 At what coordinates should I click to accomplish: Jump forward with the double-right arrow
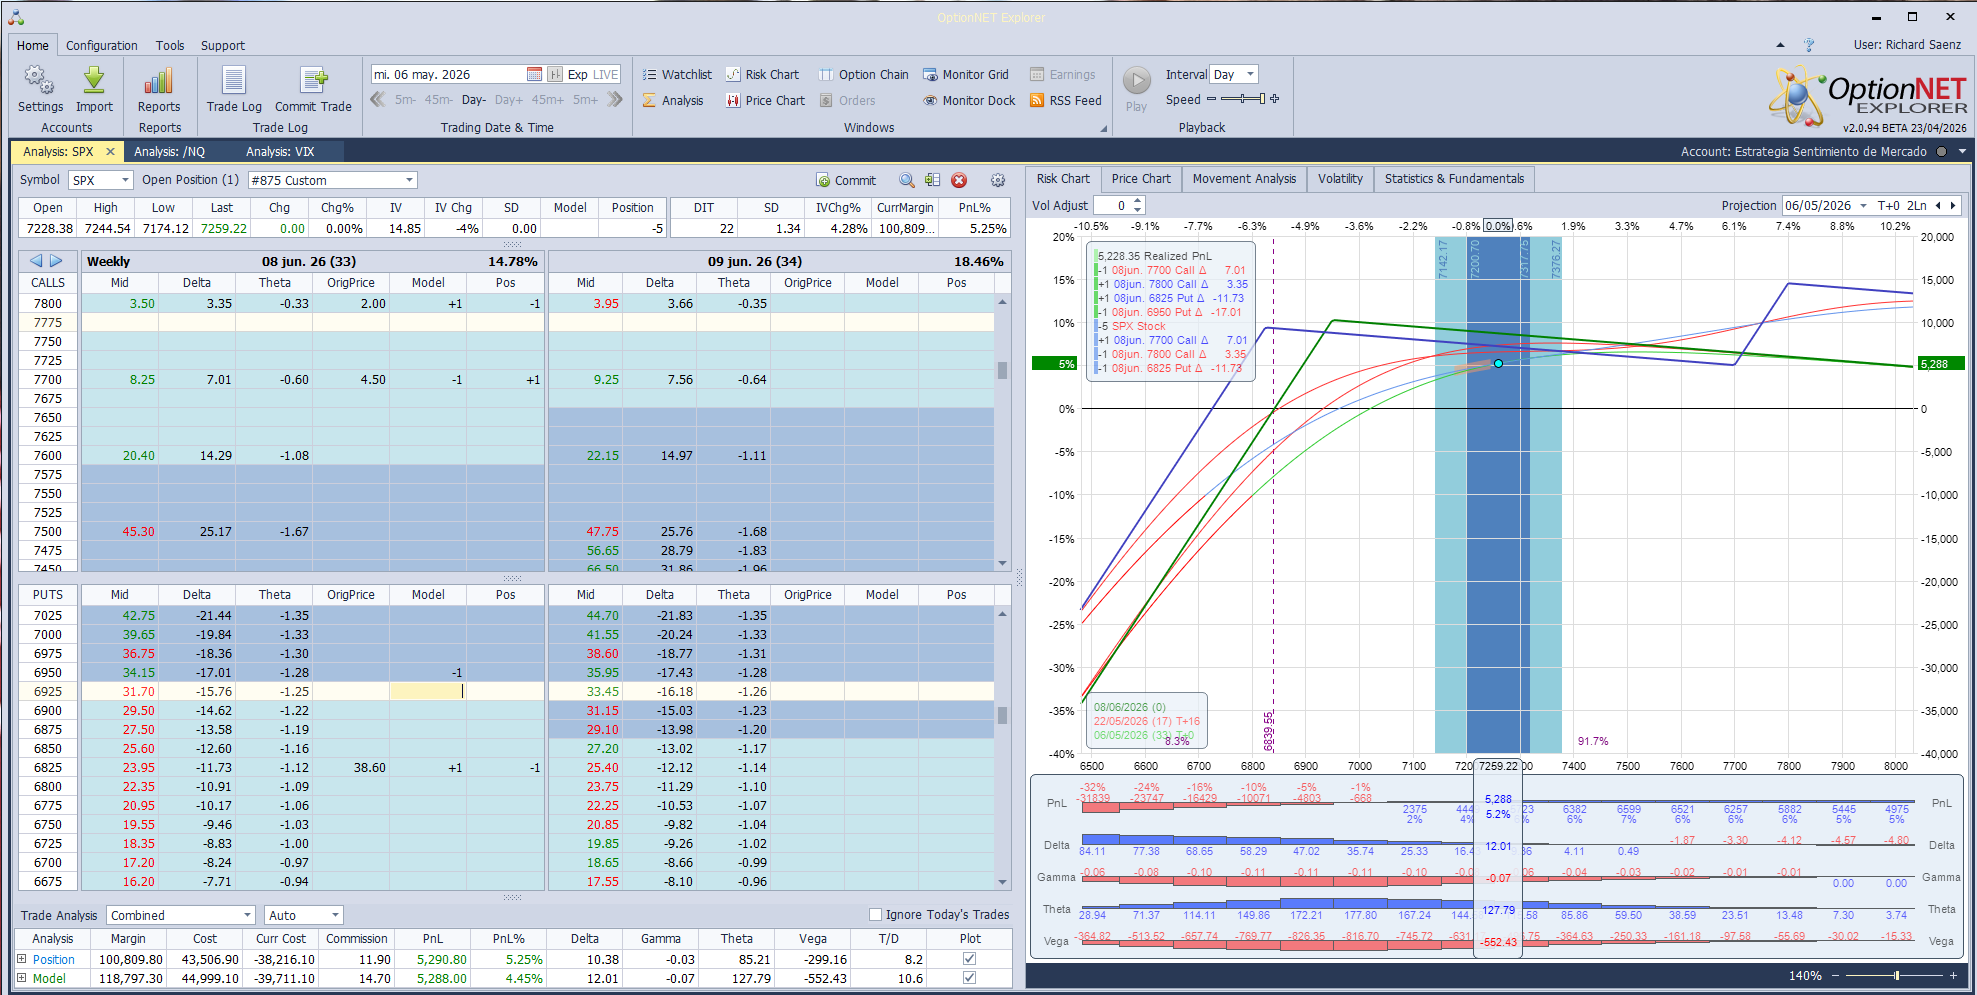[x=614, y=99]
